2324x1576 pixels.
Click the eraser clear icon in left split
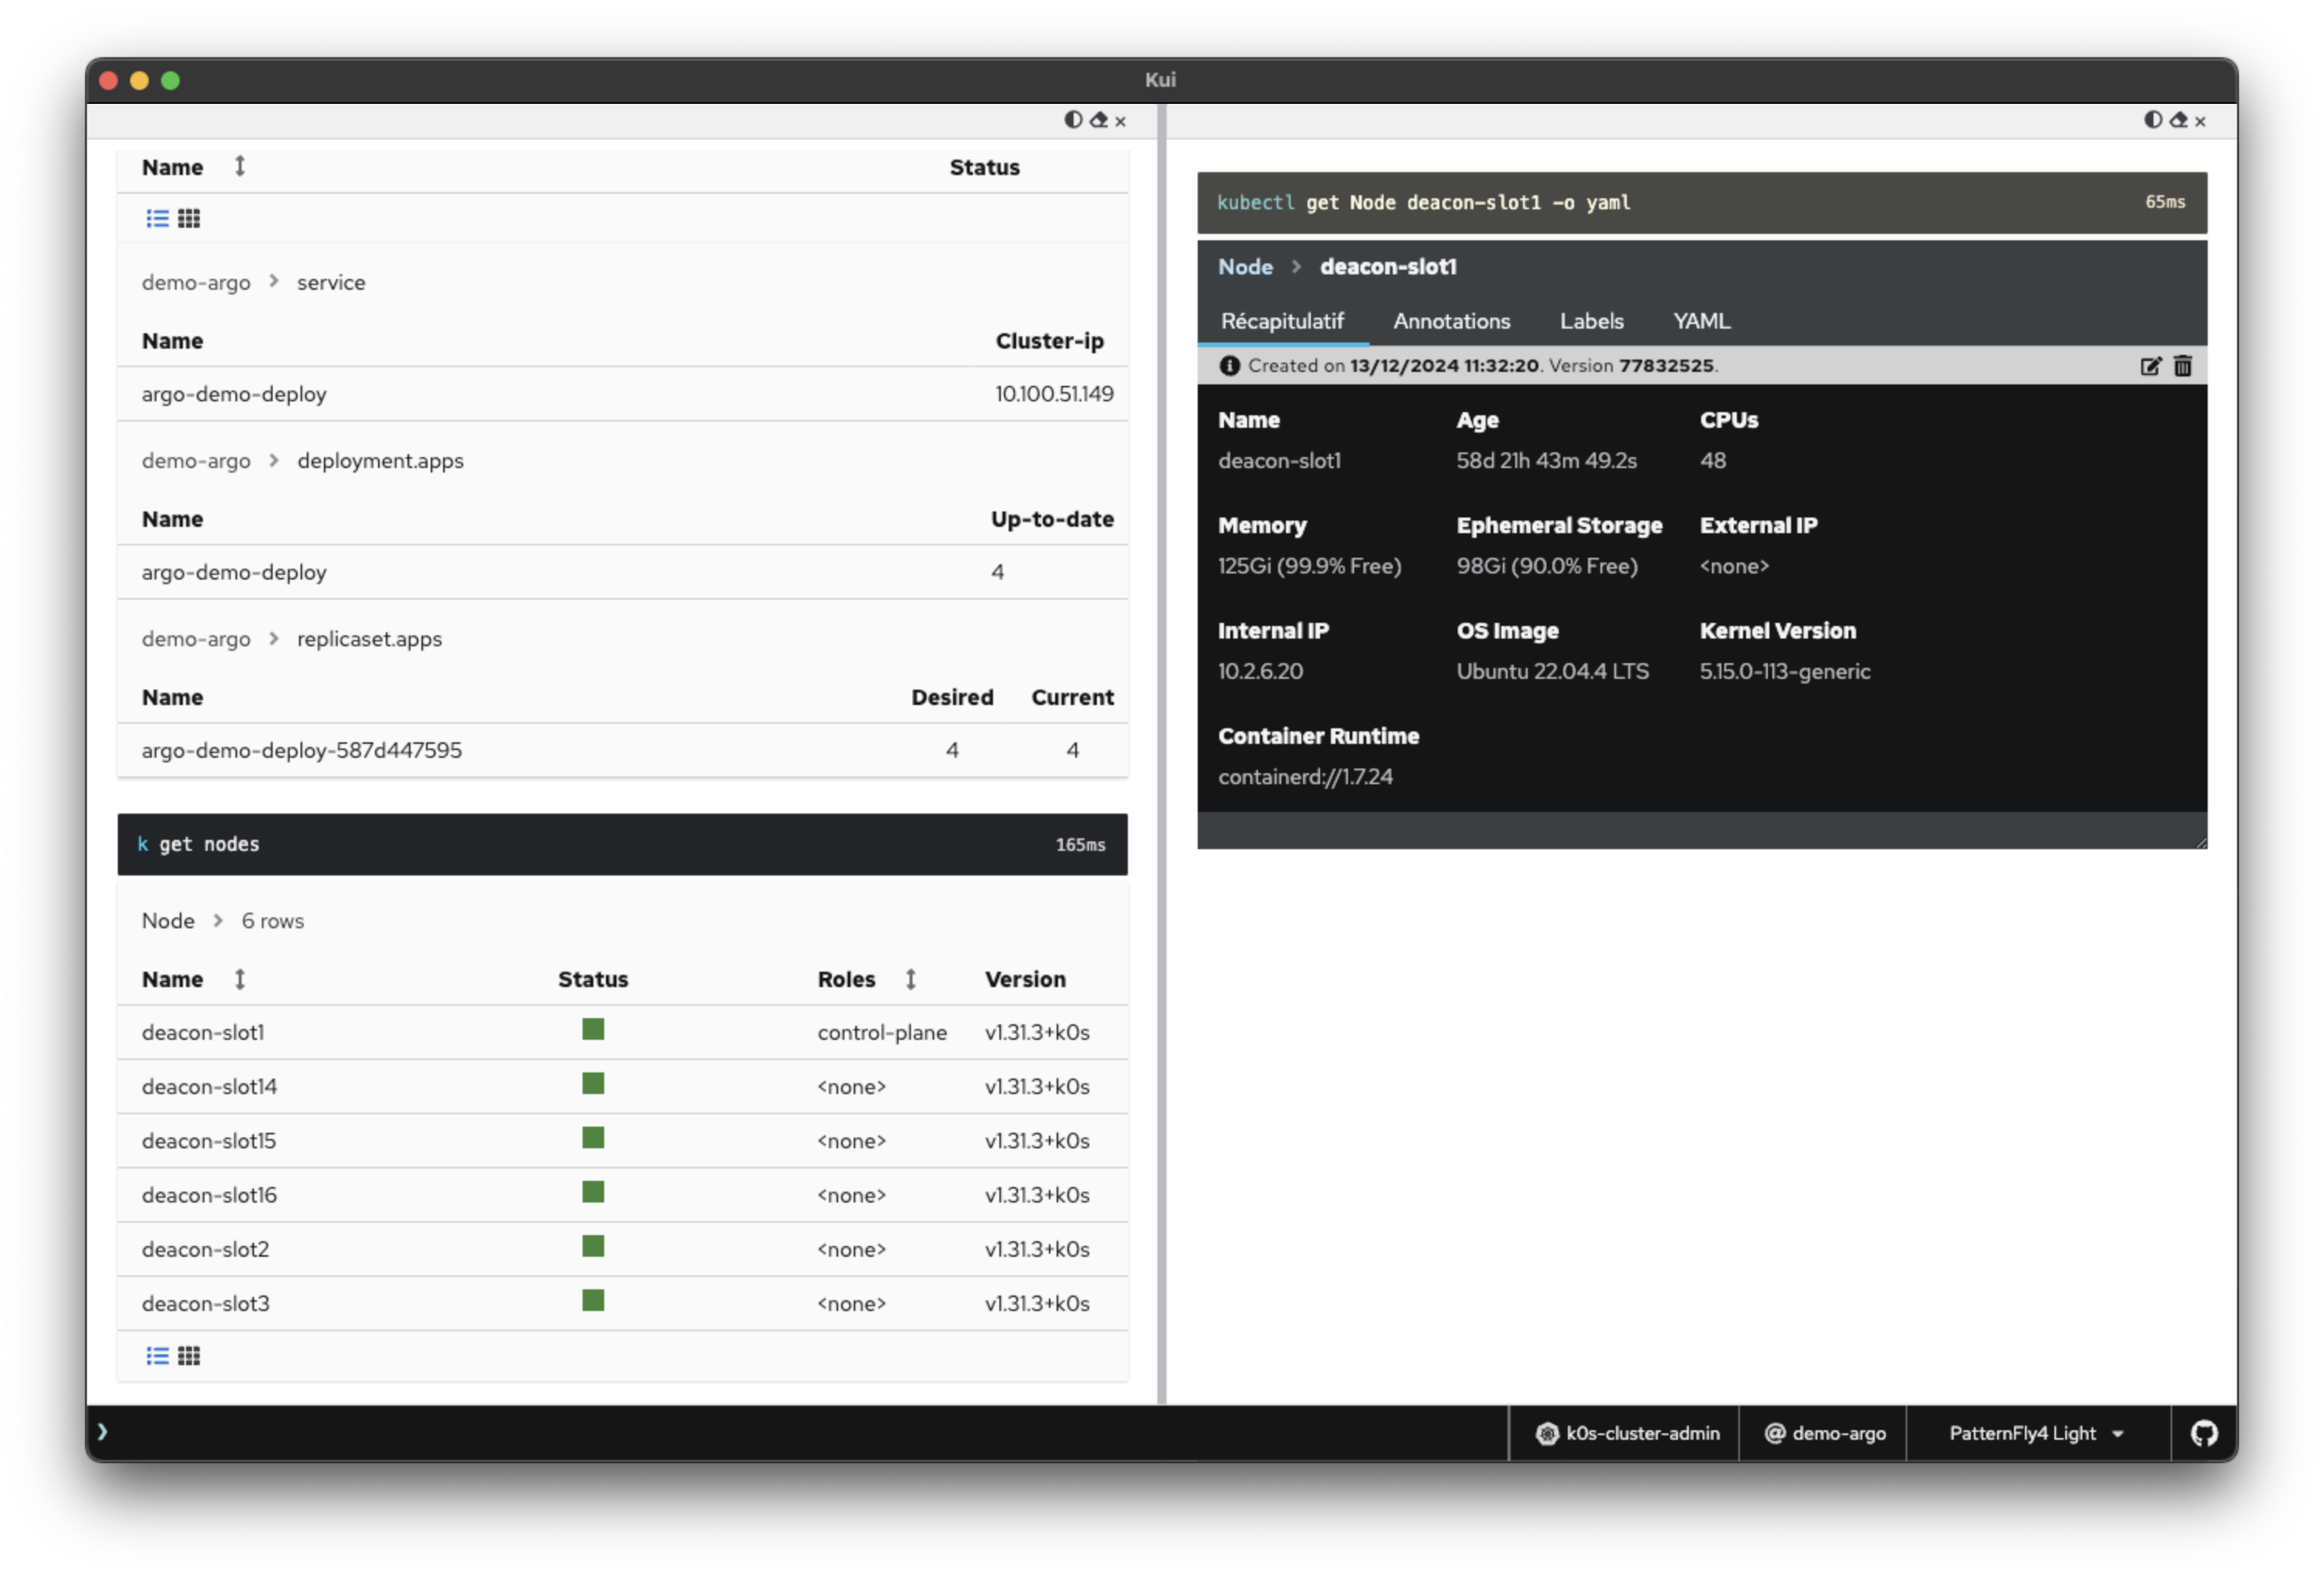(1098, 120)
